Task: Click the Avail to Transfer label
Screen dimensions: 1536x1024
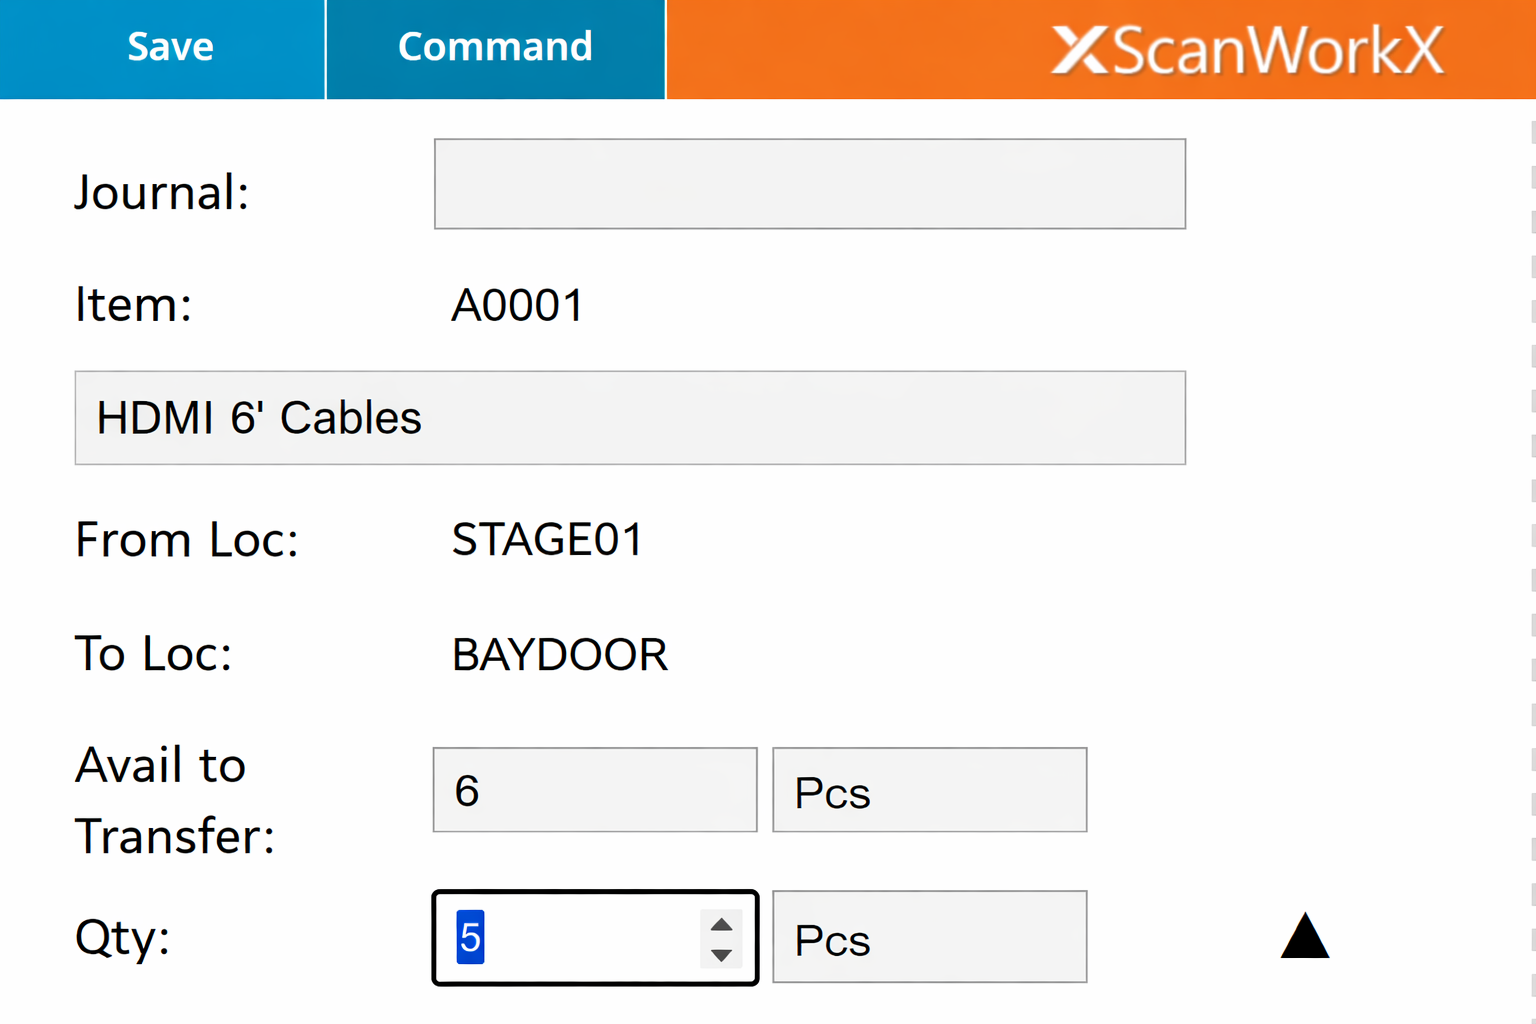Action: pos(174,800)
